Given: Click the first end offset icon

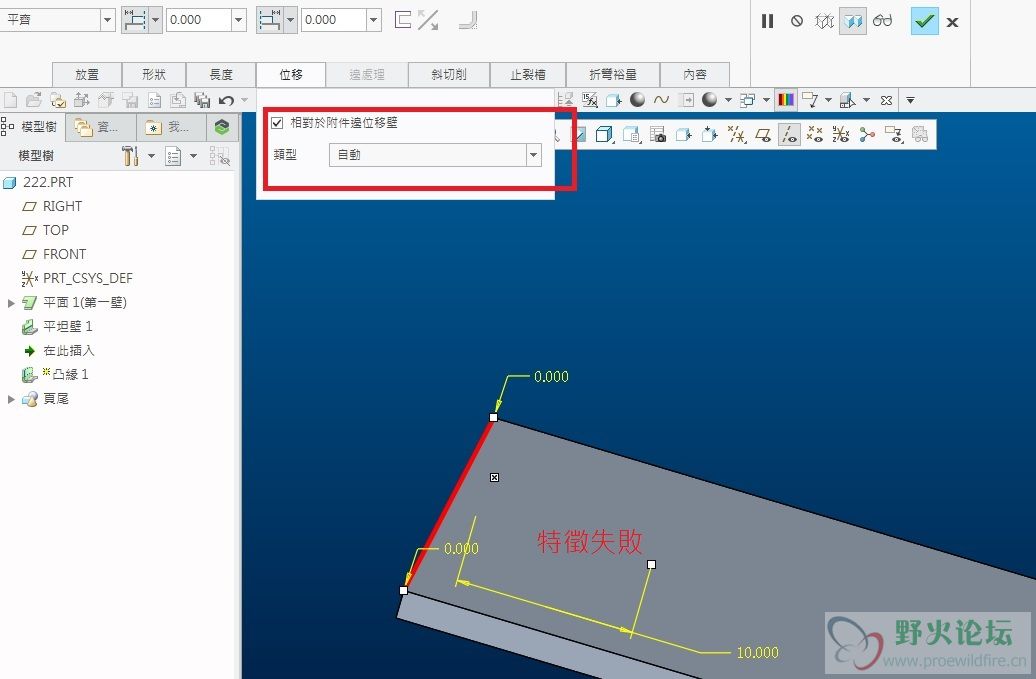Looking at the screenshot, I should (135, 20).
